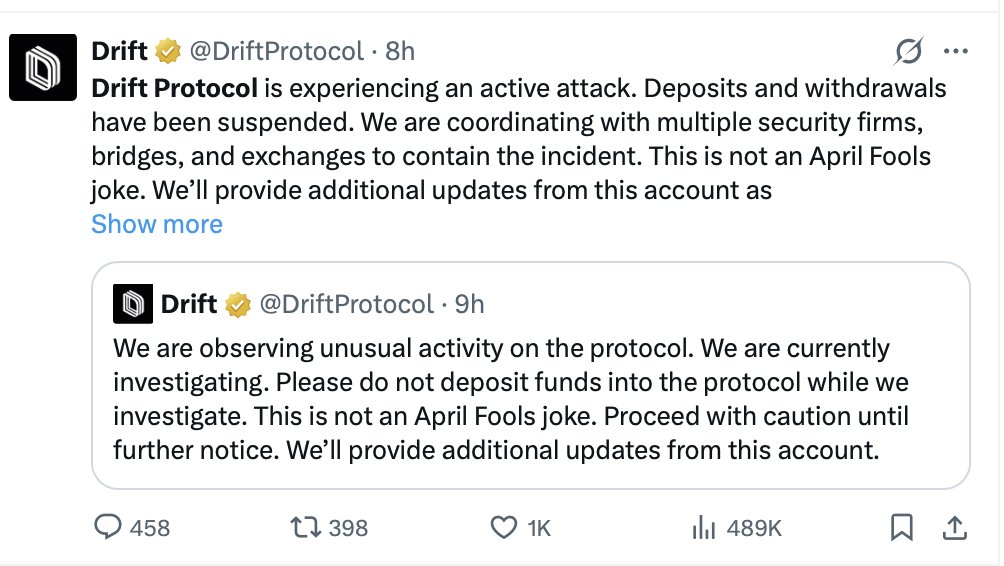Open Drift profile avatar at top left
The image size is (1004, 566).
(43, 68)
